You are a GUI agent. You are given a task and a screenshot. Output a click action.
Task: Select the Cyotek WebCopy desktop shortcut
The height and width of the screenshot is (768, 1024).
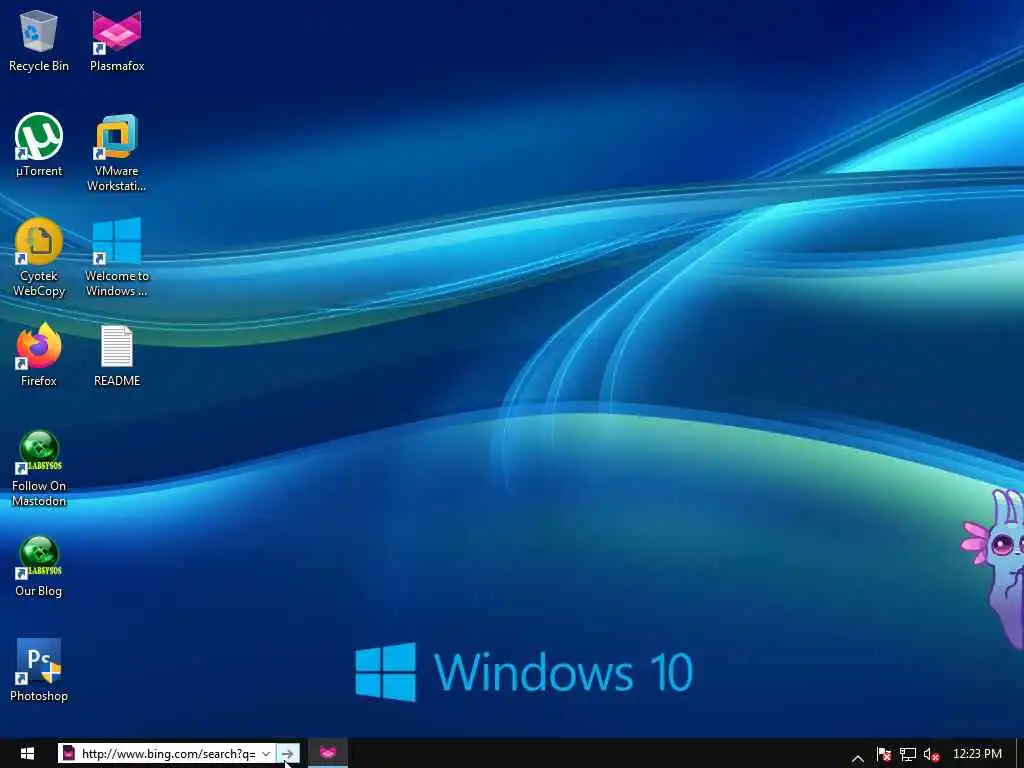(39, 258)
